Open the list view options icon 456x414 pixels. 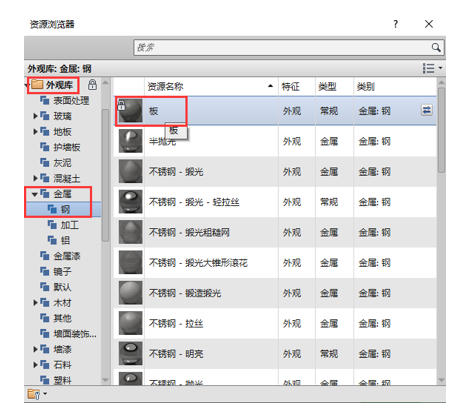click(x=432, y=68)
